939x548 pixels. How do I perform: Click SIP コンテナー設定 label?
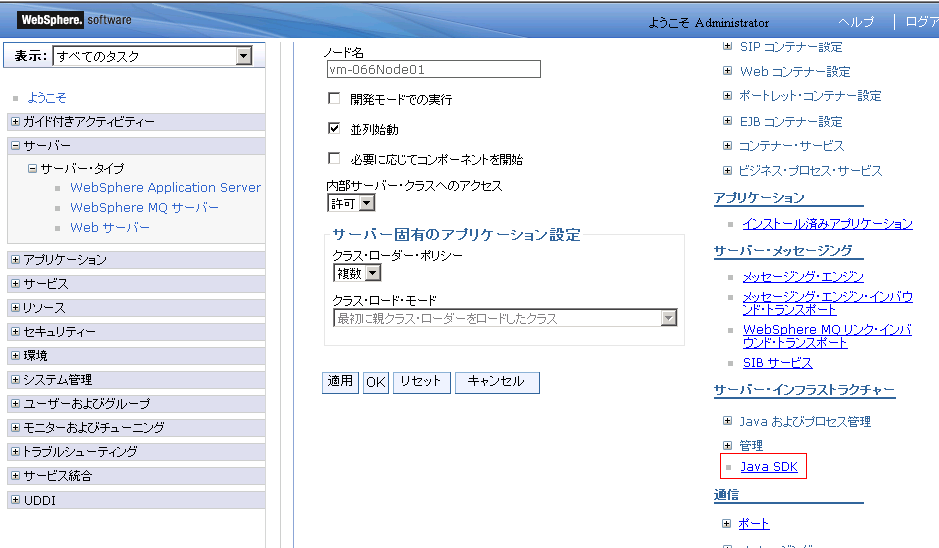(x=790, y=47)
